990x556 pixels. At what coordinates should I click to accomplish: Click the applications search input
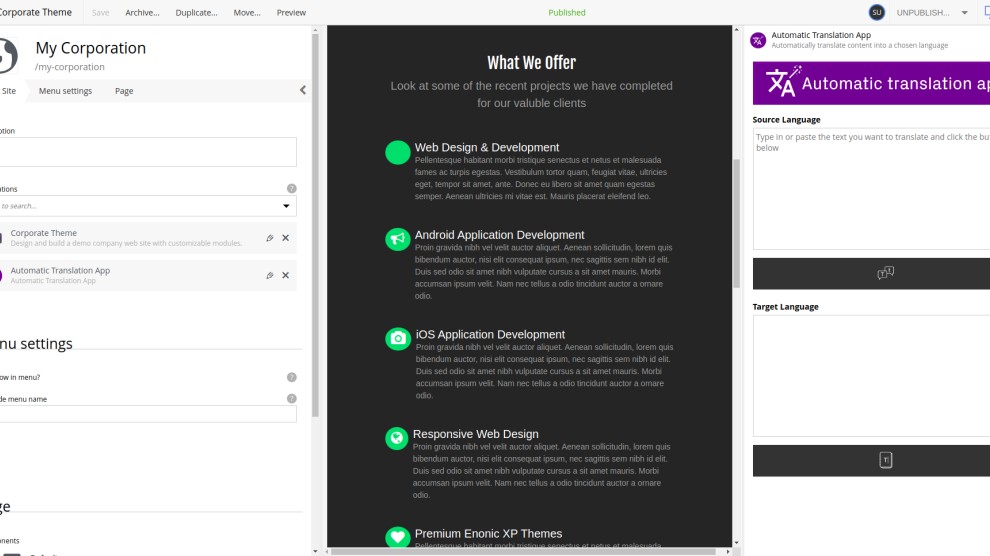click(x=139, y=206)
